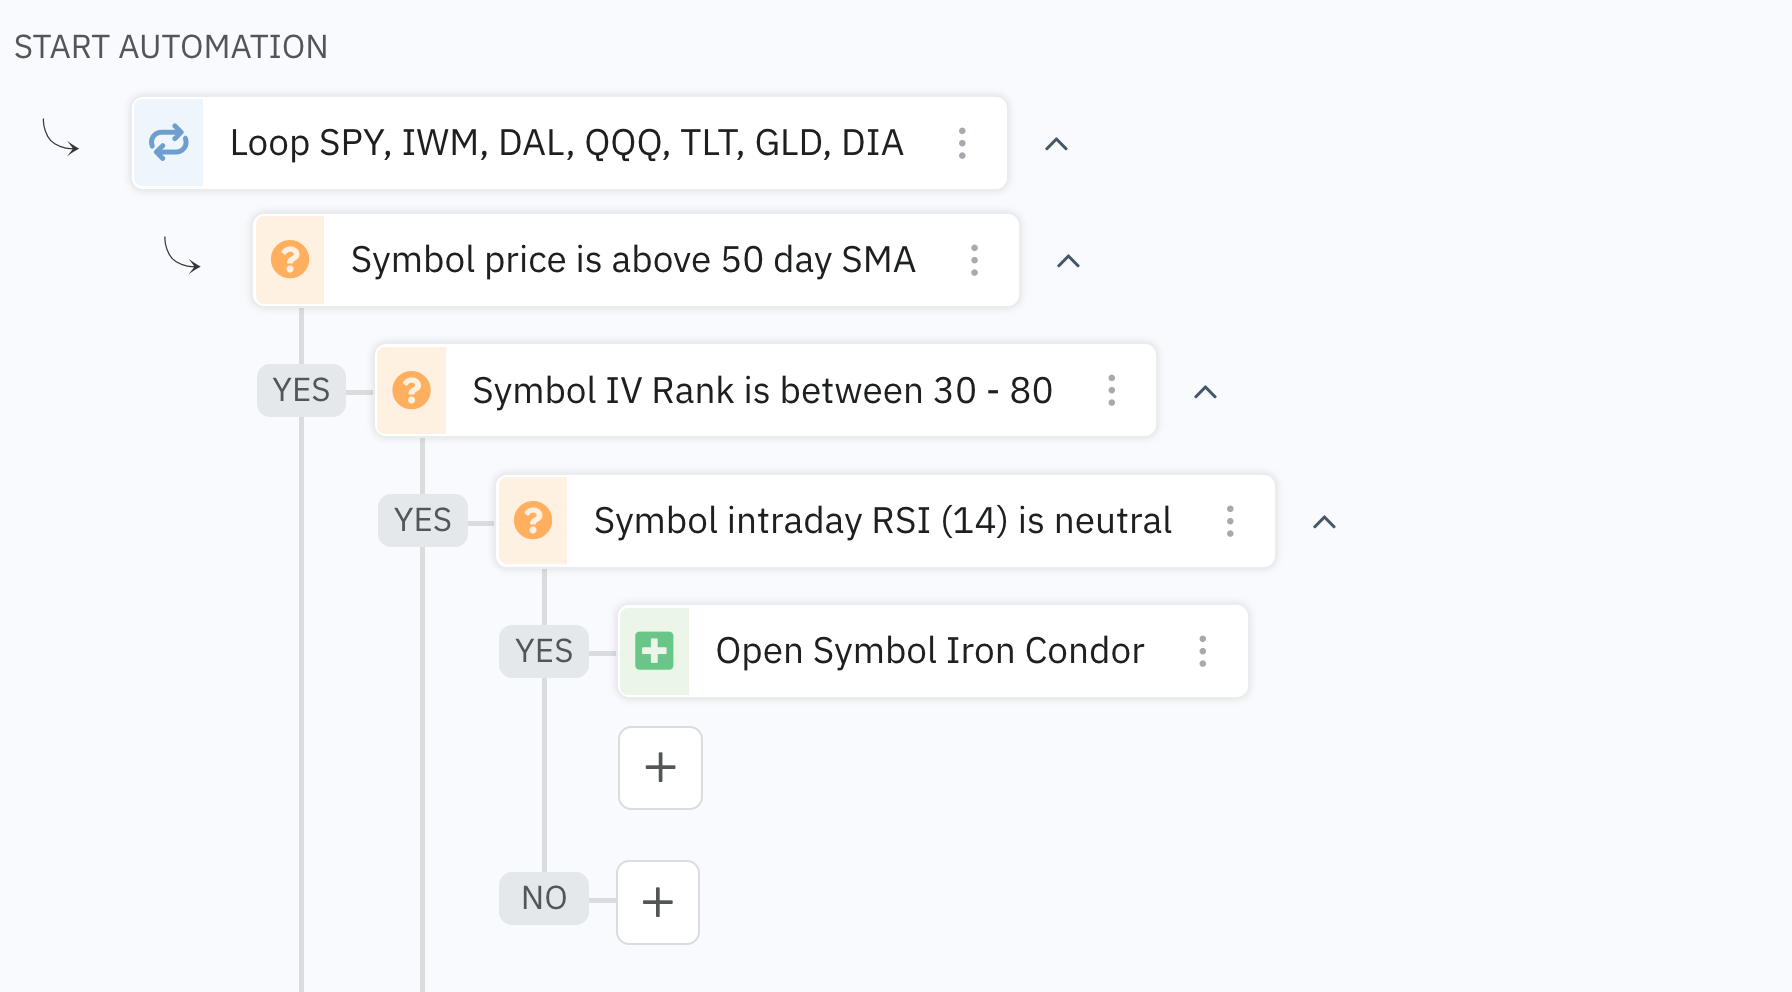
Task: Add action to the NO branch
Action: tap(658, 902)
